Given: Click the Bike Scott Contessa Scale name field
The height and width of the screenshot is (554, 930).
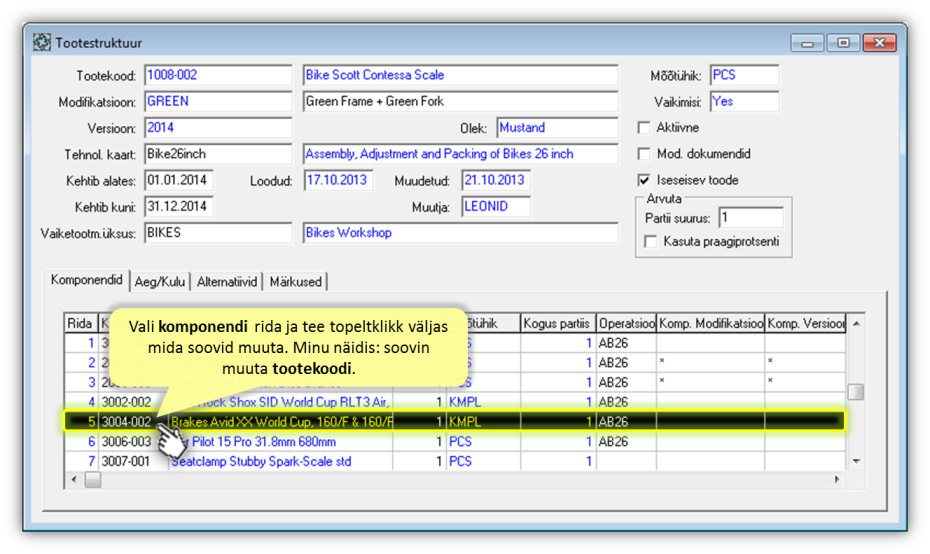Looking at the screenshot, I should (x=460, y=75).
